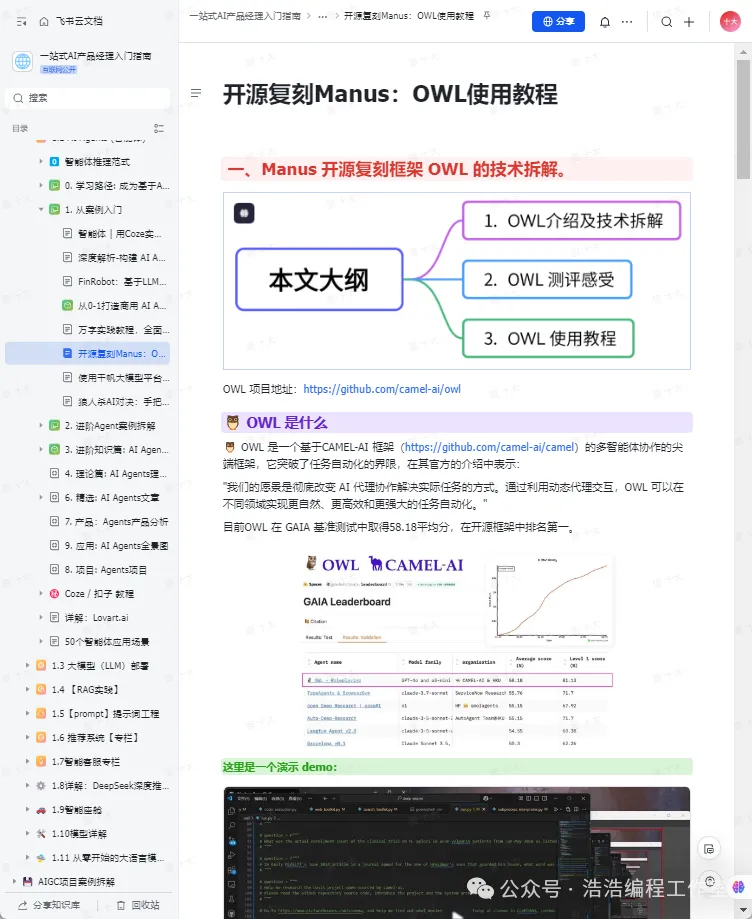Click the pin icon next to breadcrumb title
The image size is (752, 919).
tap(486, 16)
